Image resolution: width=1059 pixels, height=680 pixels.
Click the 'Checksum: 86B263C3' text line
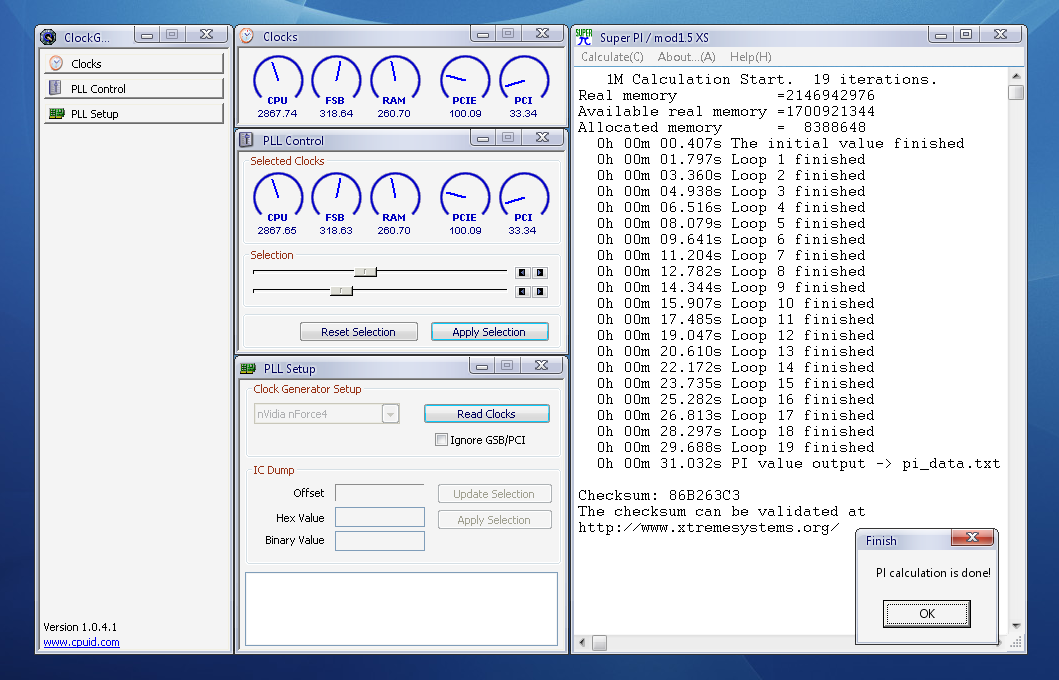[658, 495]
